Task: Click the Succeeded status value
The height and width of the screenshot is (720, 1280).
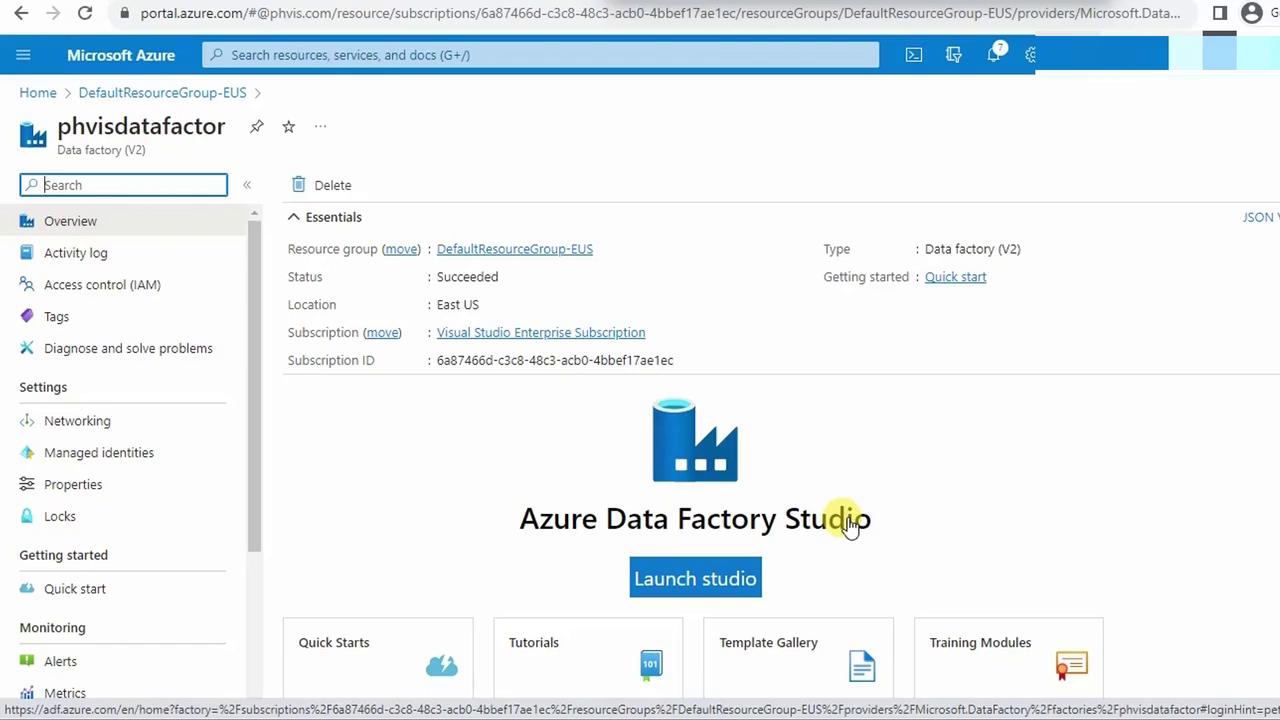Action: pos(467,277)
